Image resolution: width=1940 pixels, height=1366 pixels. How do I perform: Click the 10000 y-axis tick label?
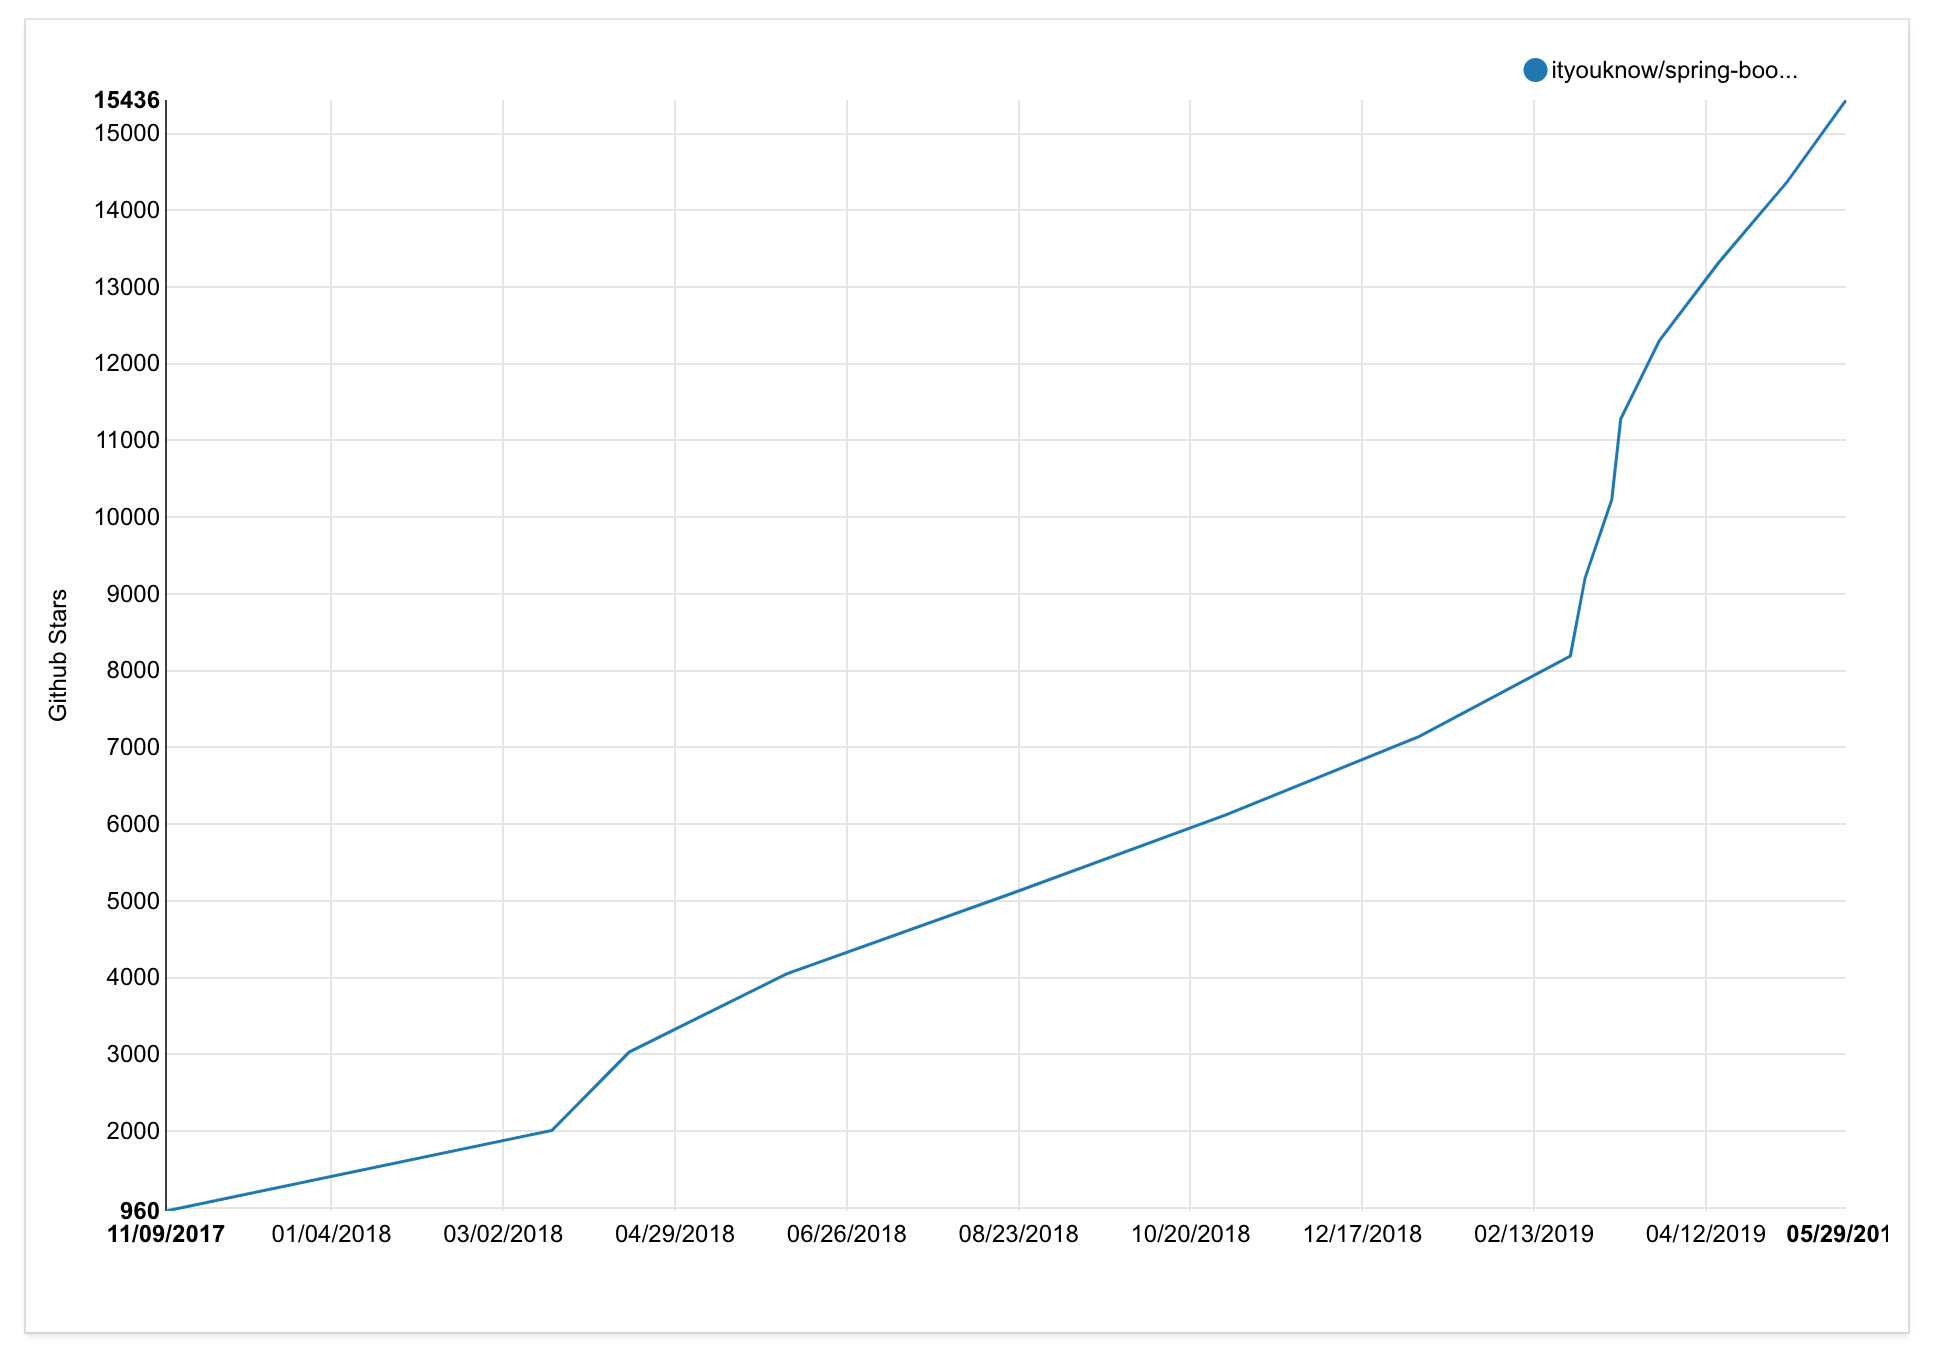coord(126,517)
